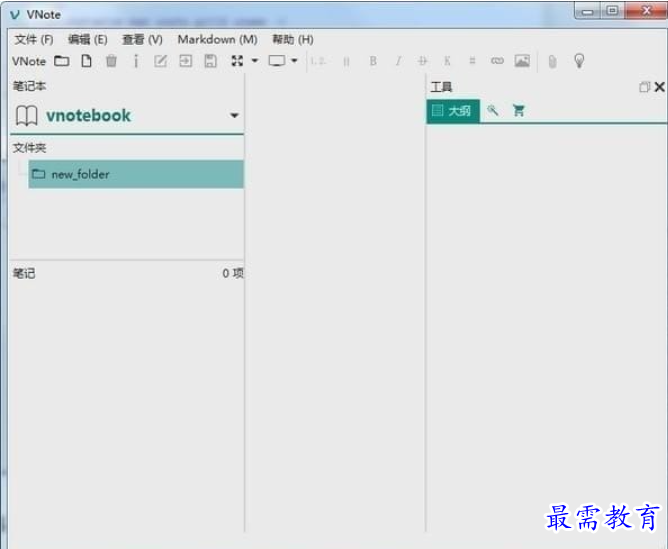Click the edit note pencil icon
This screenshot has height=549, width=668.
point(161,61)
